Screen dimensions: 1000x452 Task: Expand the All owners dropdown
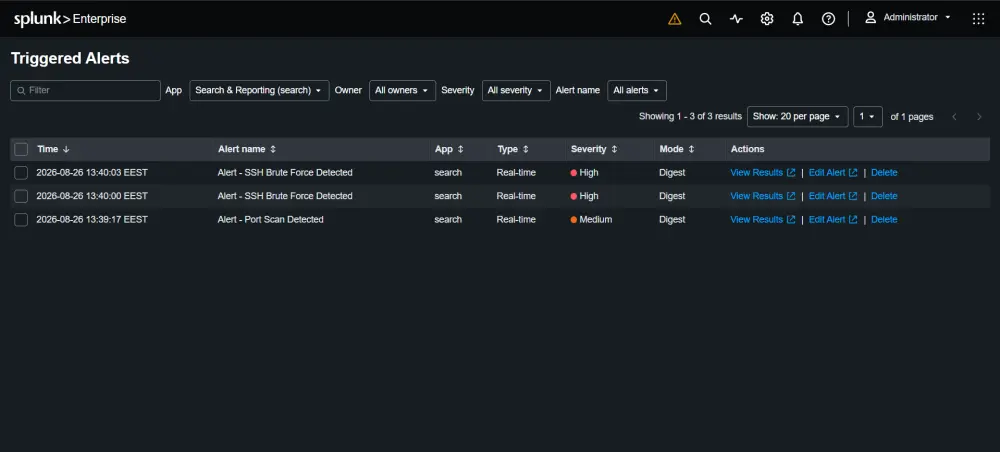click(402, 91)
